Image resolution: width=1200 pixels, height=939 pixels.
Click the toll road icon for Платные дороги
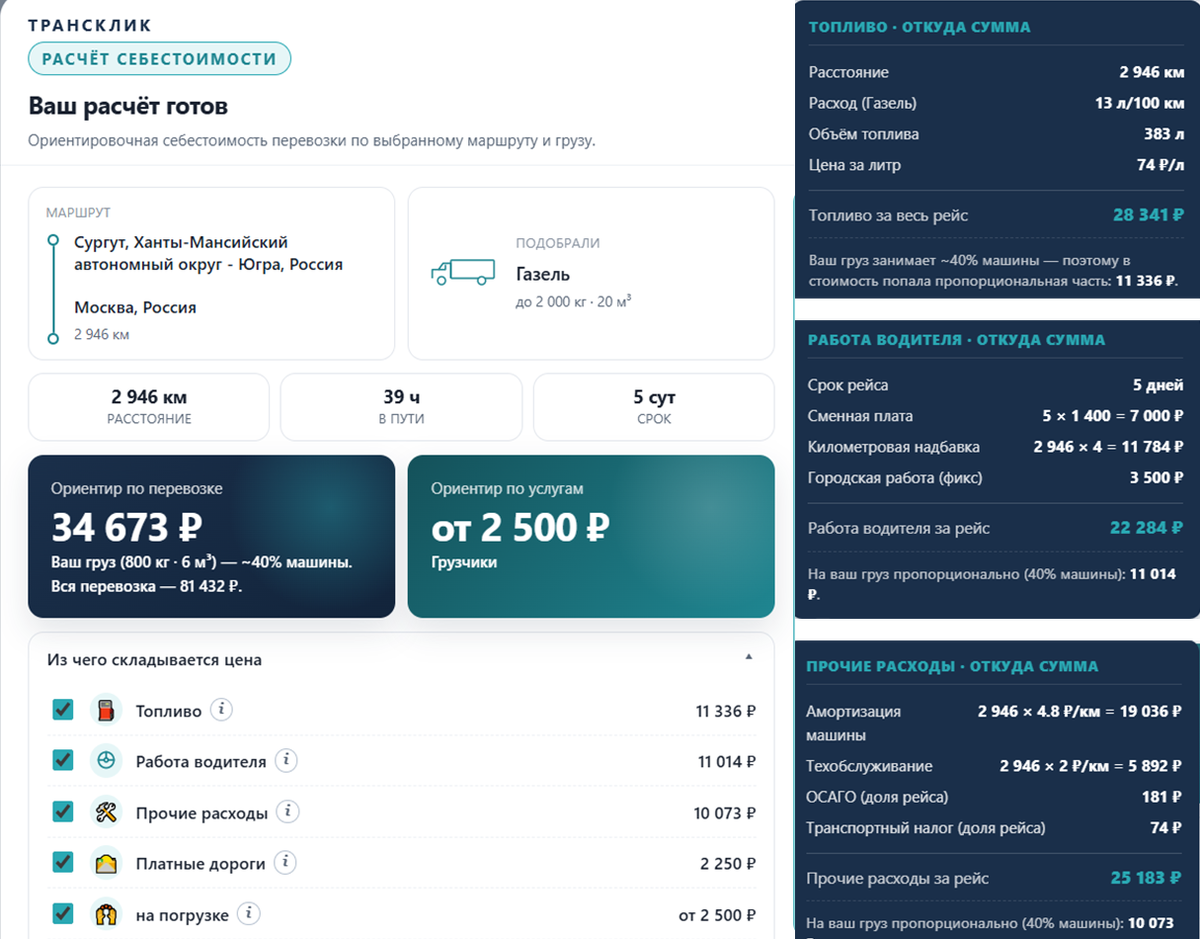pyautogui.click(x=106, y=863)
